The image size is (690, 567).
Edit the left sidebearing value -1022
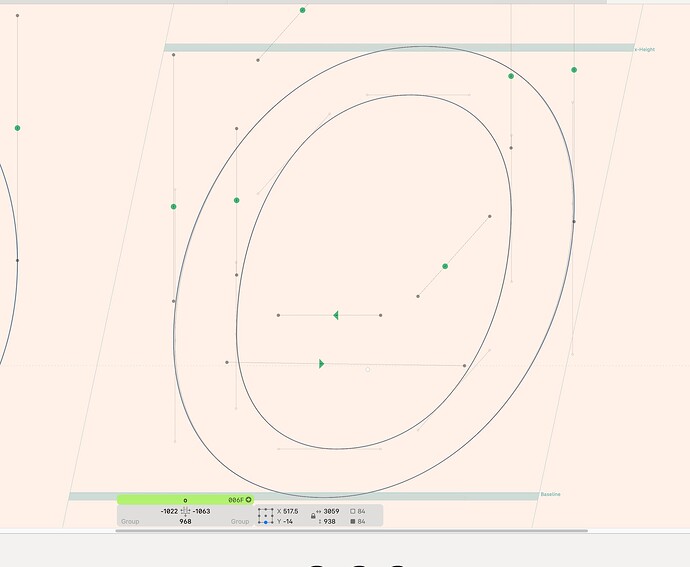coord(169,511)
